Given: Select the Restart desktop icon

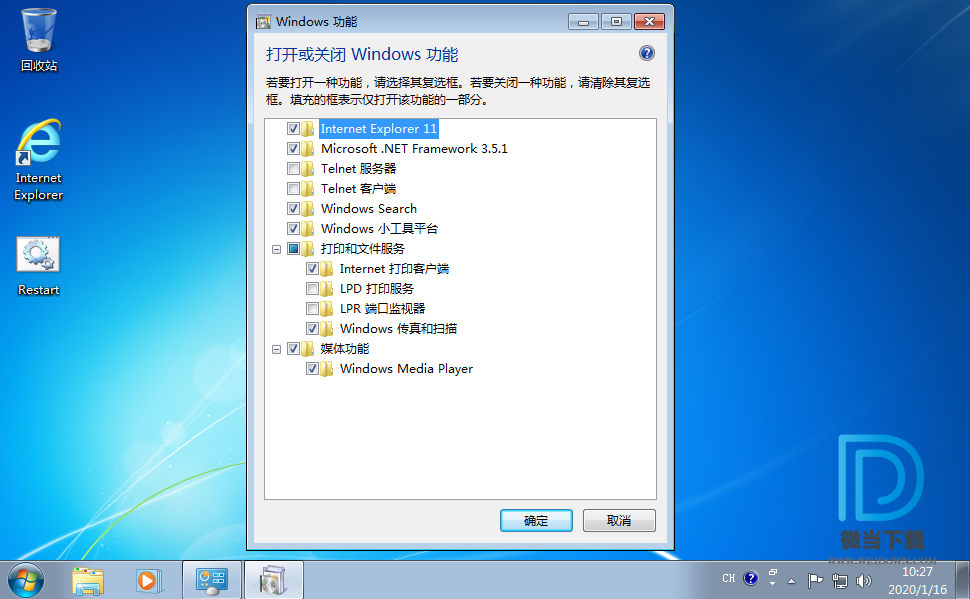Looking at the screenshot, I should pos(38,266).
